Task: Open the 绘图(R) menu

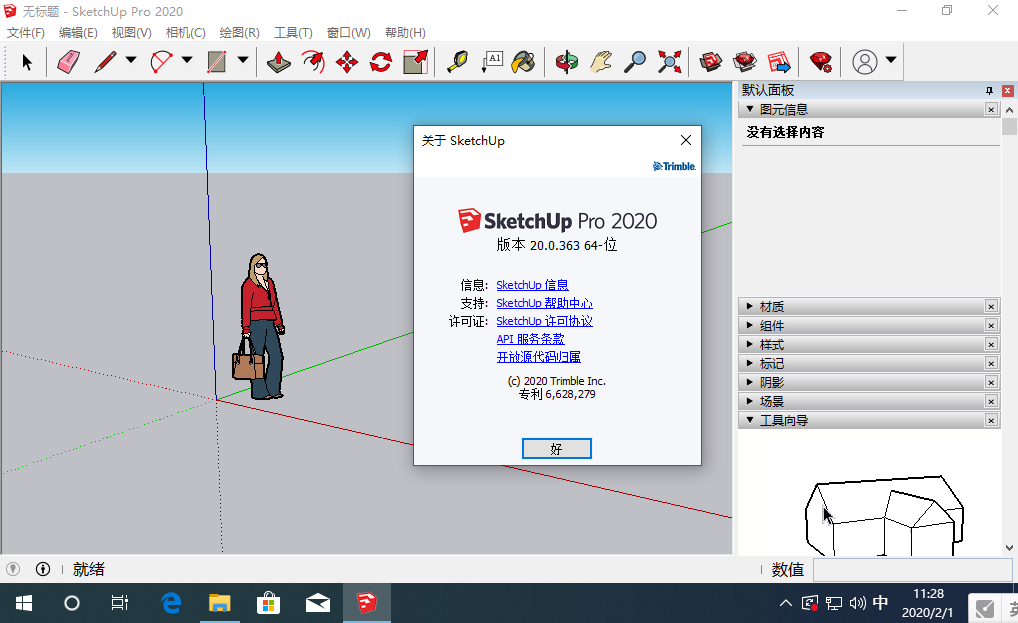Action: (x=240, y=32)
